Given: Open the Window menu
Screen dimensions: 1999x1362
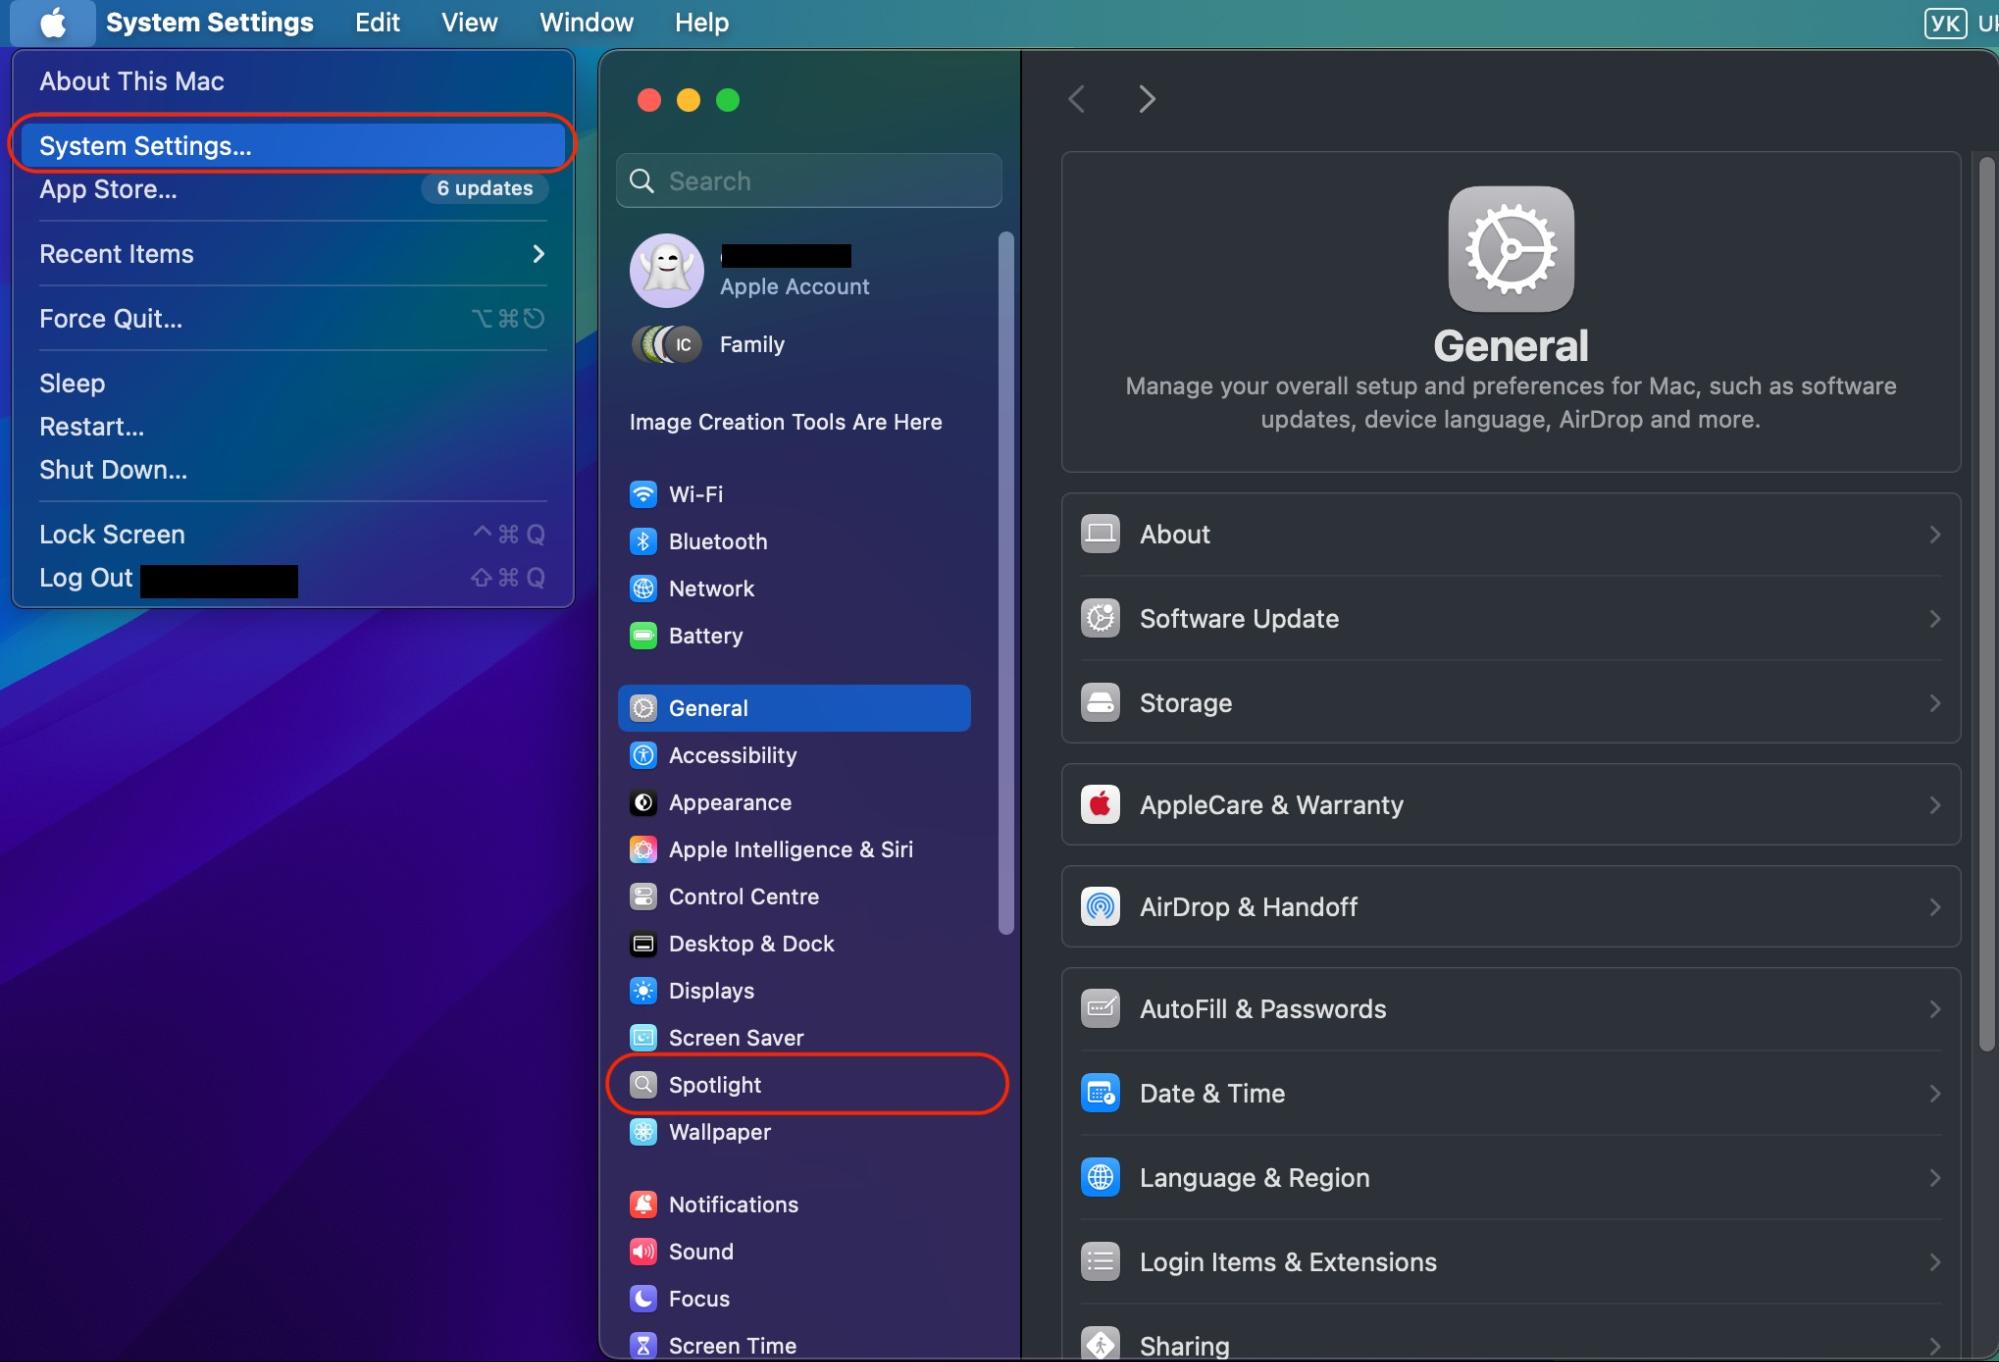Looking at the screenshot, I should tap(585, 22).
